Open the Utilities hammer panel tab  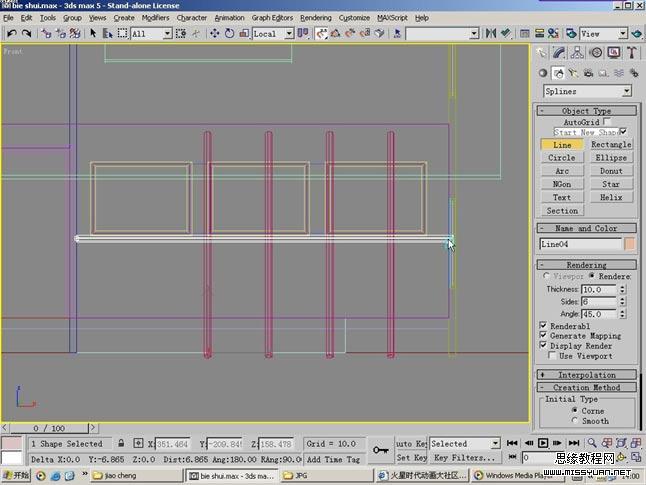tap(632, 53)
